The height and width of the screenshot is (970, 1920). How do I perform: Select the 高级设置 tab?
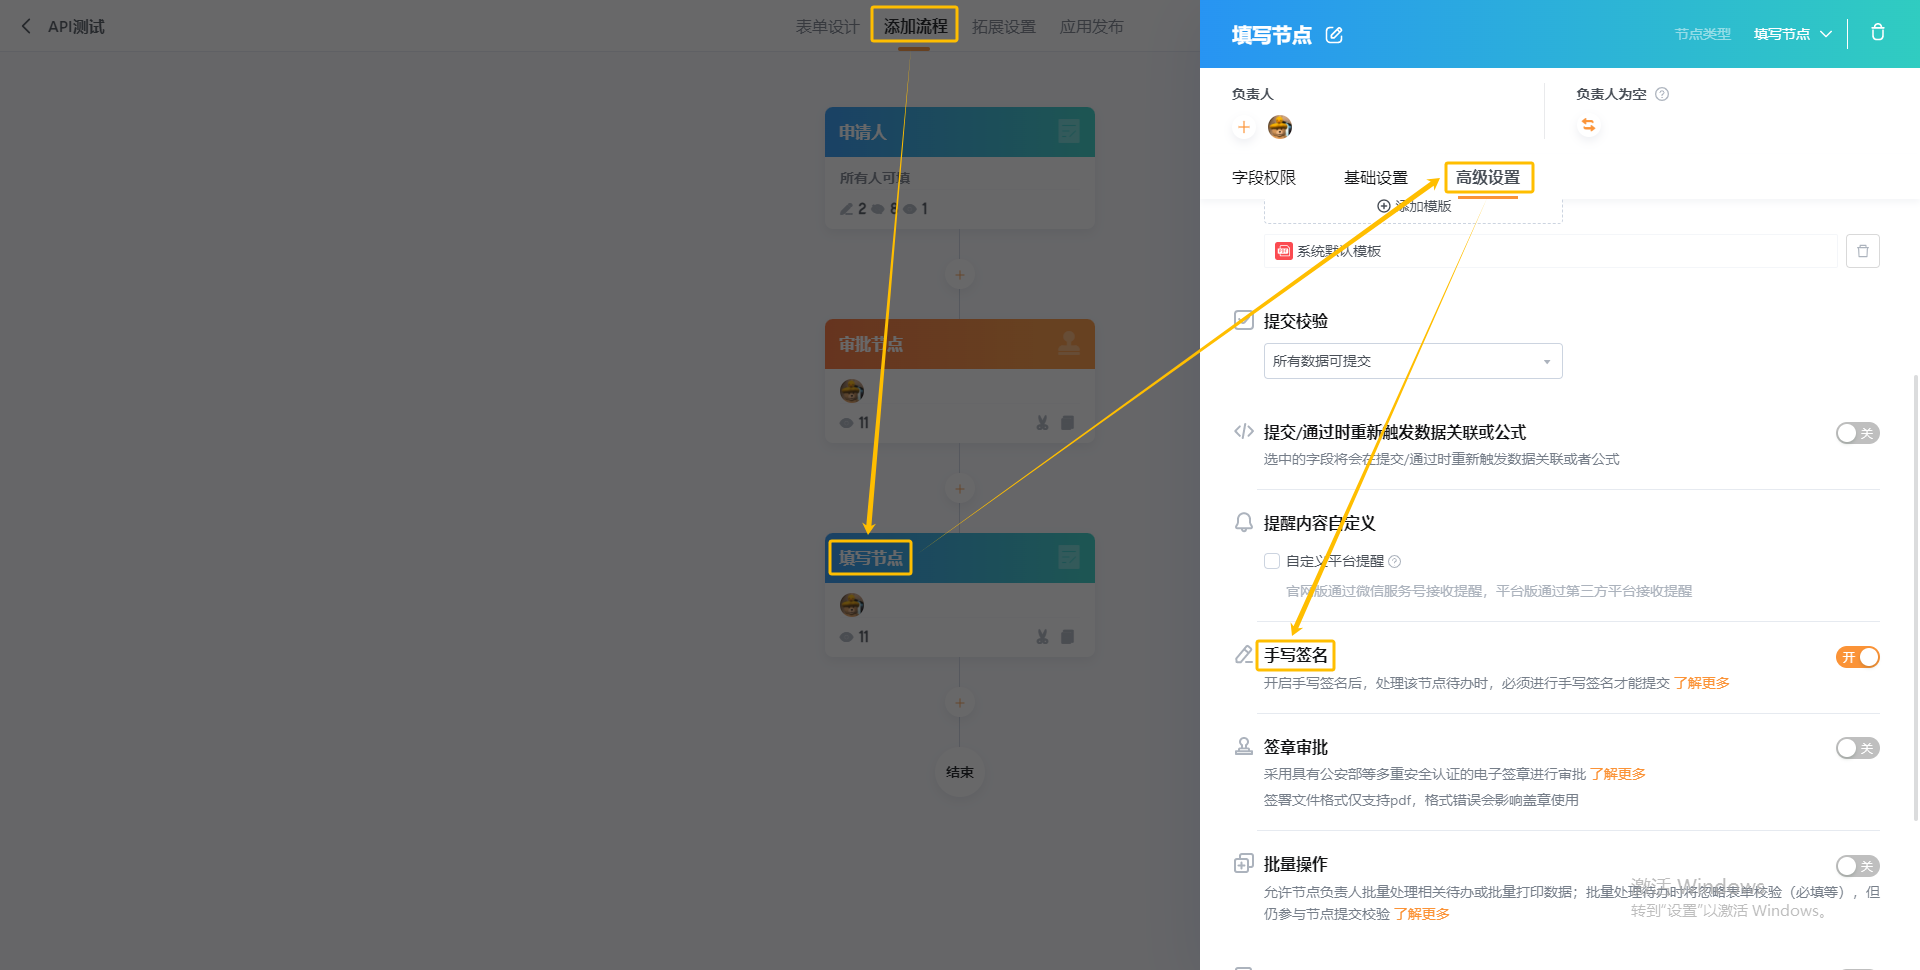[1488, 177]
